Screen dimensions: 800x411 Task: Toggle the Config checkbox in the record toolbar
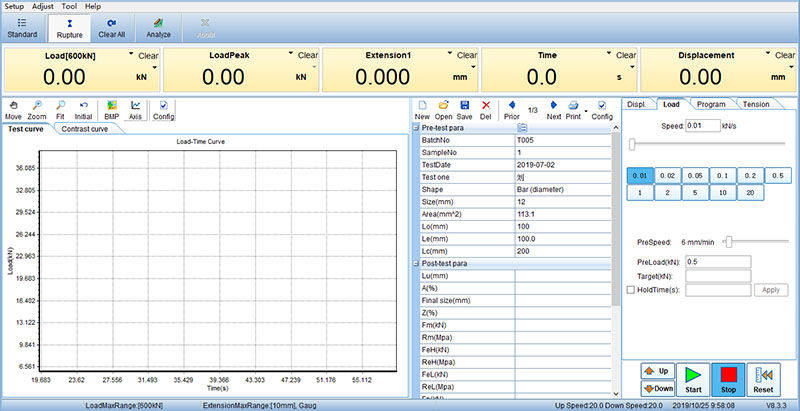coord(601,105)
